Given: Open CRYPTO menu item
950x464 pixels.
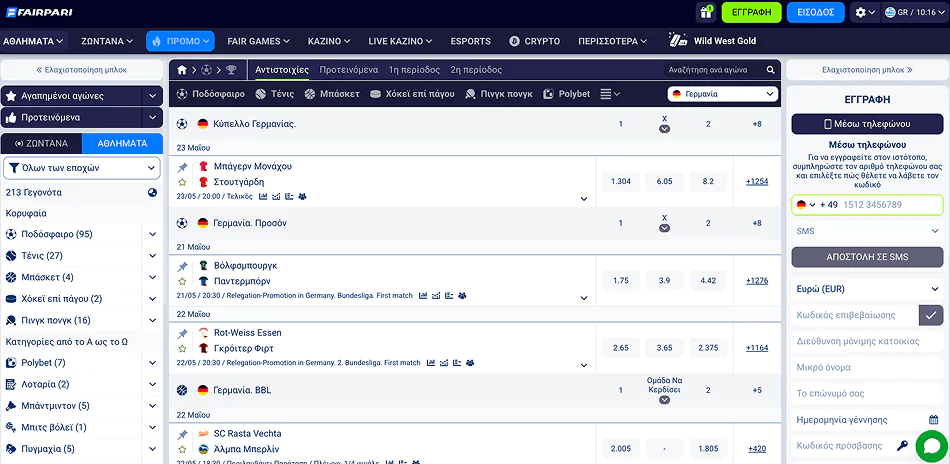Looking at the screenshot, I should point(534,41).
